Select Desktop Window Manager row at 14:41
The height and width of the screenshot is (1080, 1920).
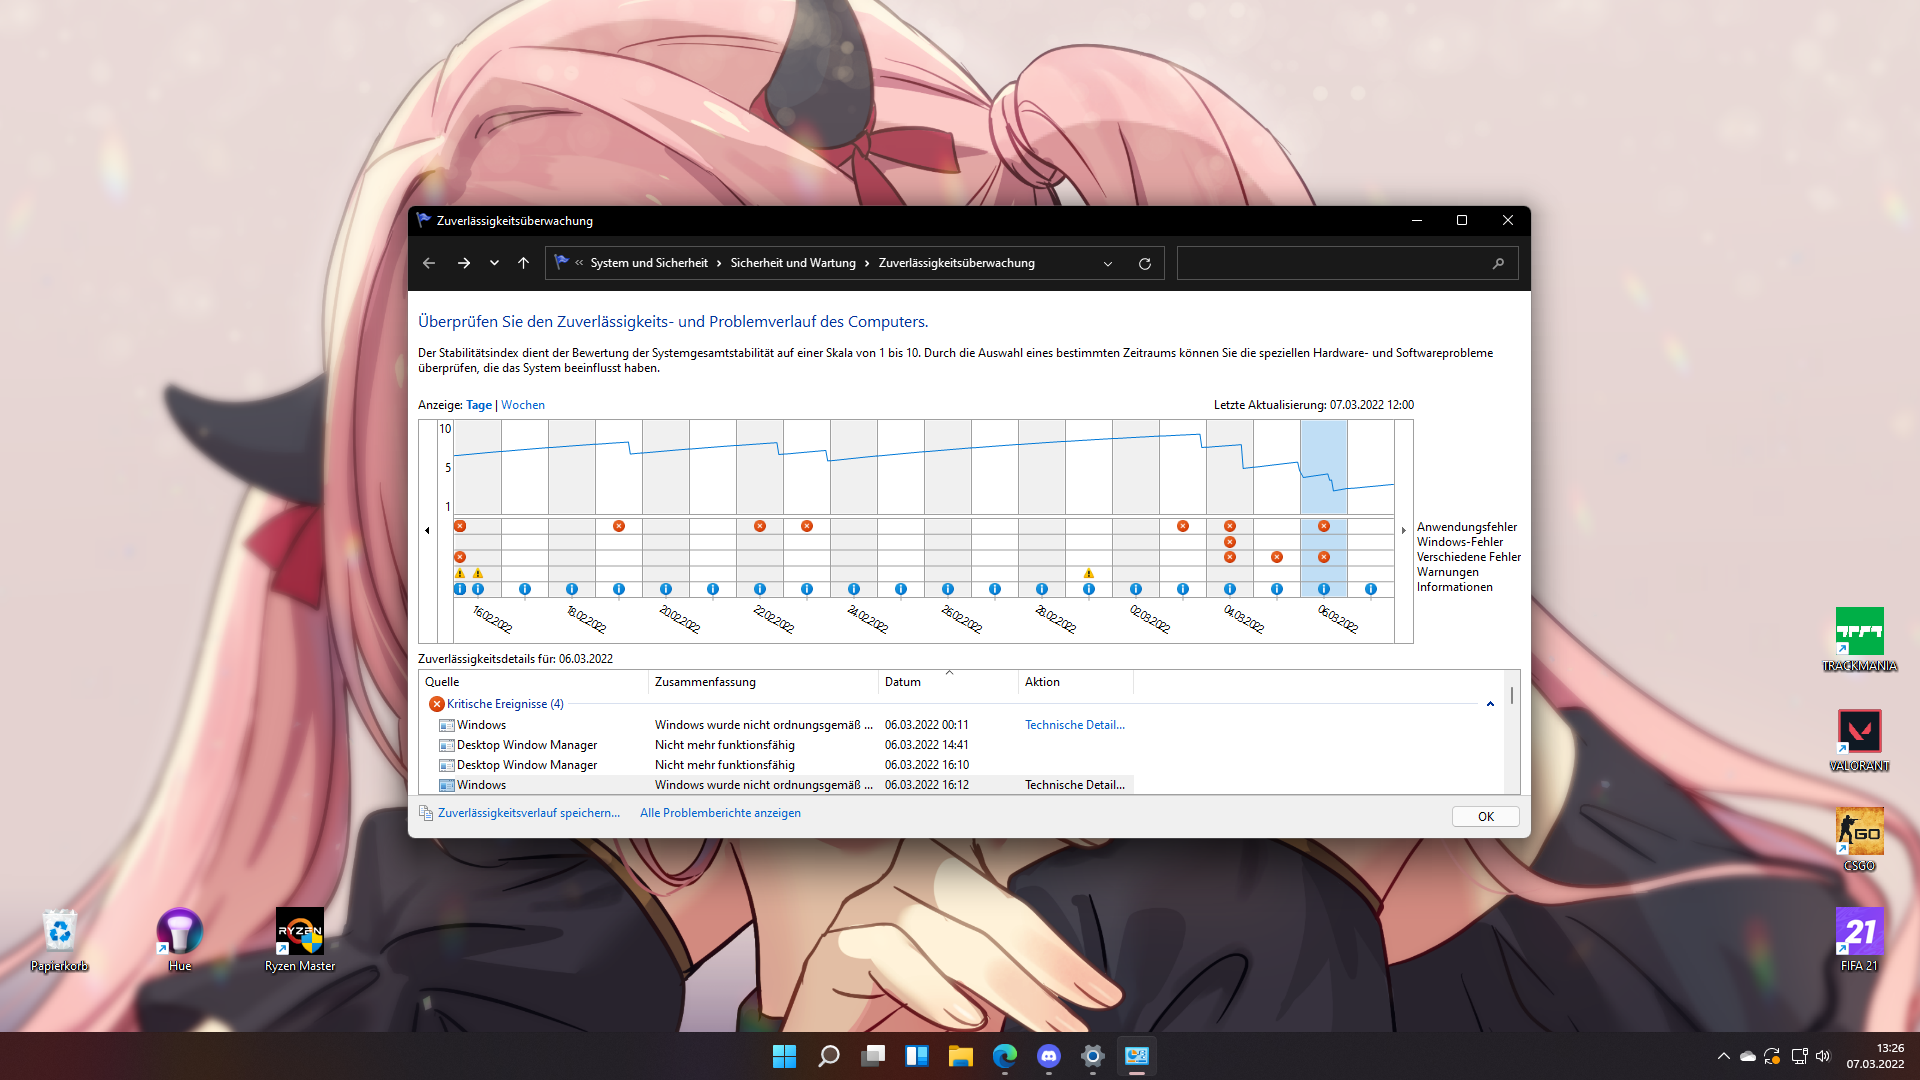point(785,745)
